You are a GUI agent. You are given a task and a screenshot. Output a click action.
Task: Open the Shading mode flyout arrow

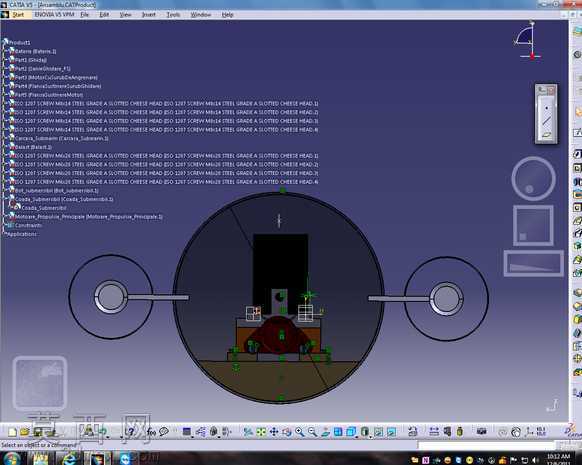coord(371,436)
